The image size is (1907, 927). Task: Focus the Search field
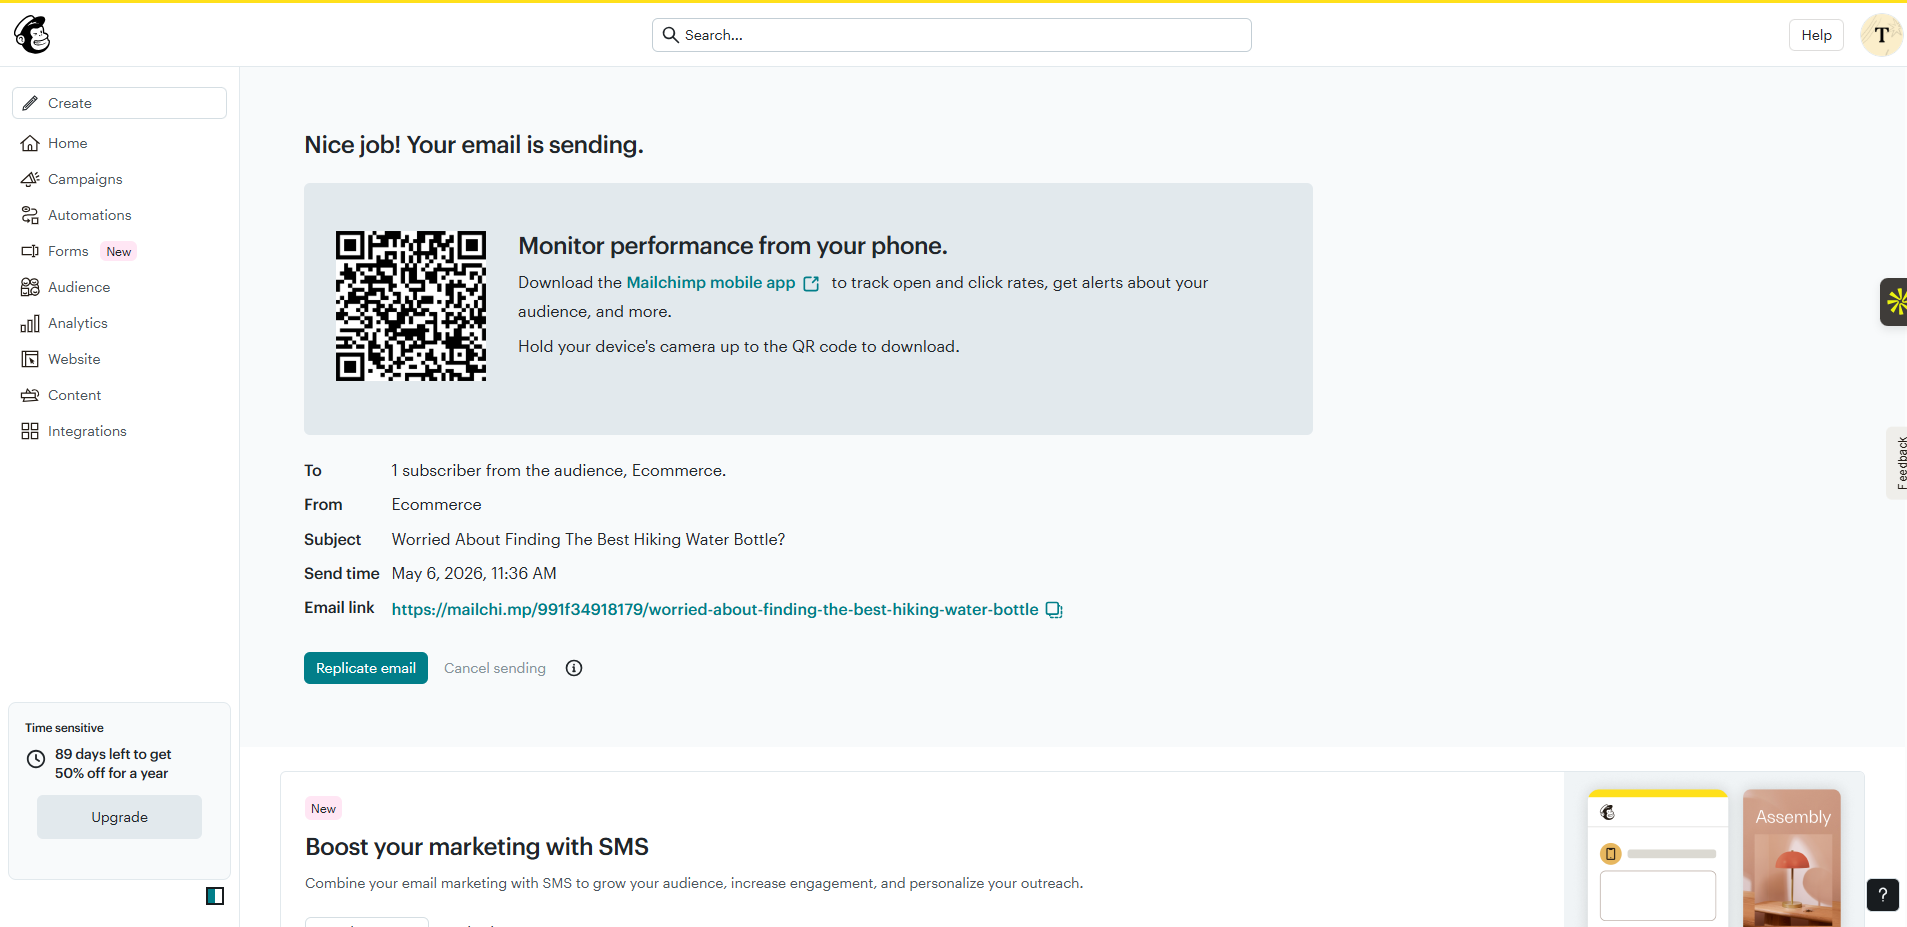tap(951, 35)
